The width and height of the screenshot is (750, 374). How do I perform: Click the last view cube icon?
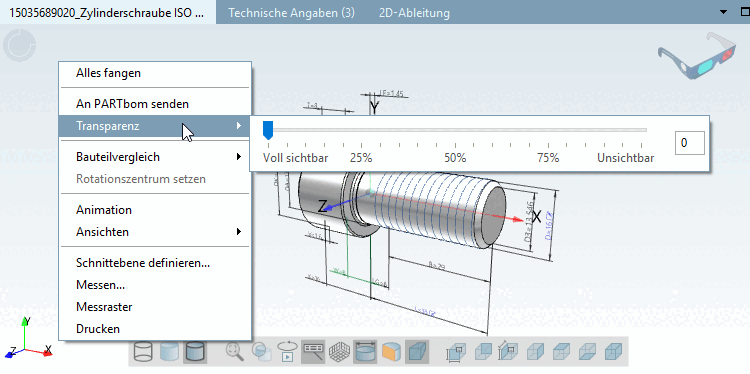(614, 352)
